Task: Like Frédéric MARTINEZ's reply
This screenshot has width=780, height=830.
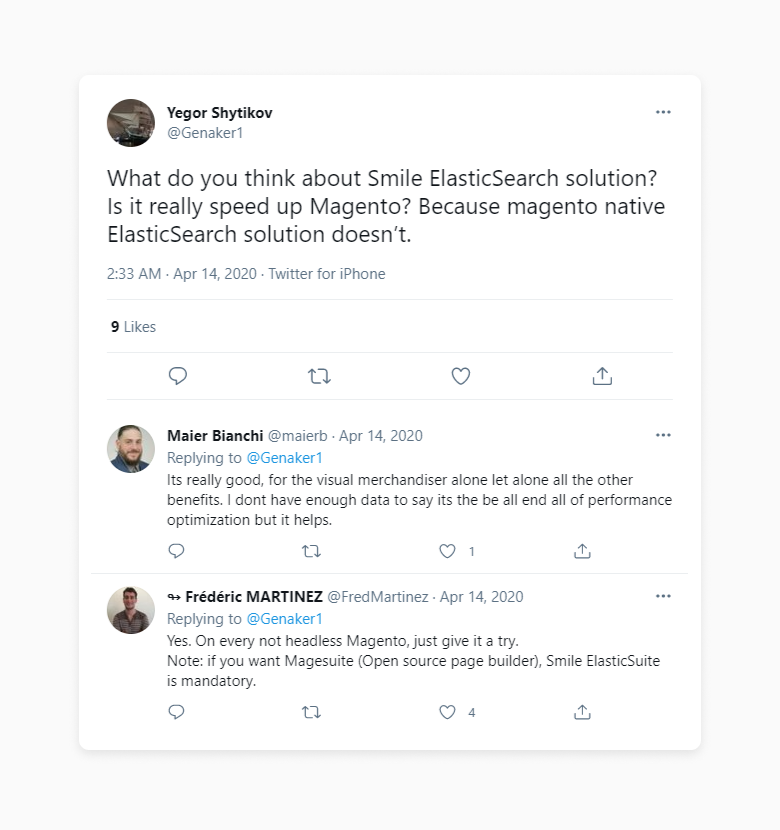Action: point(447,713)
